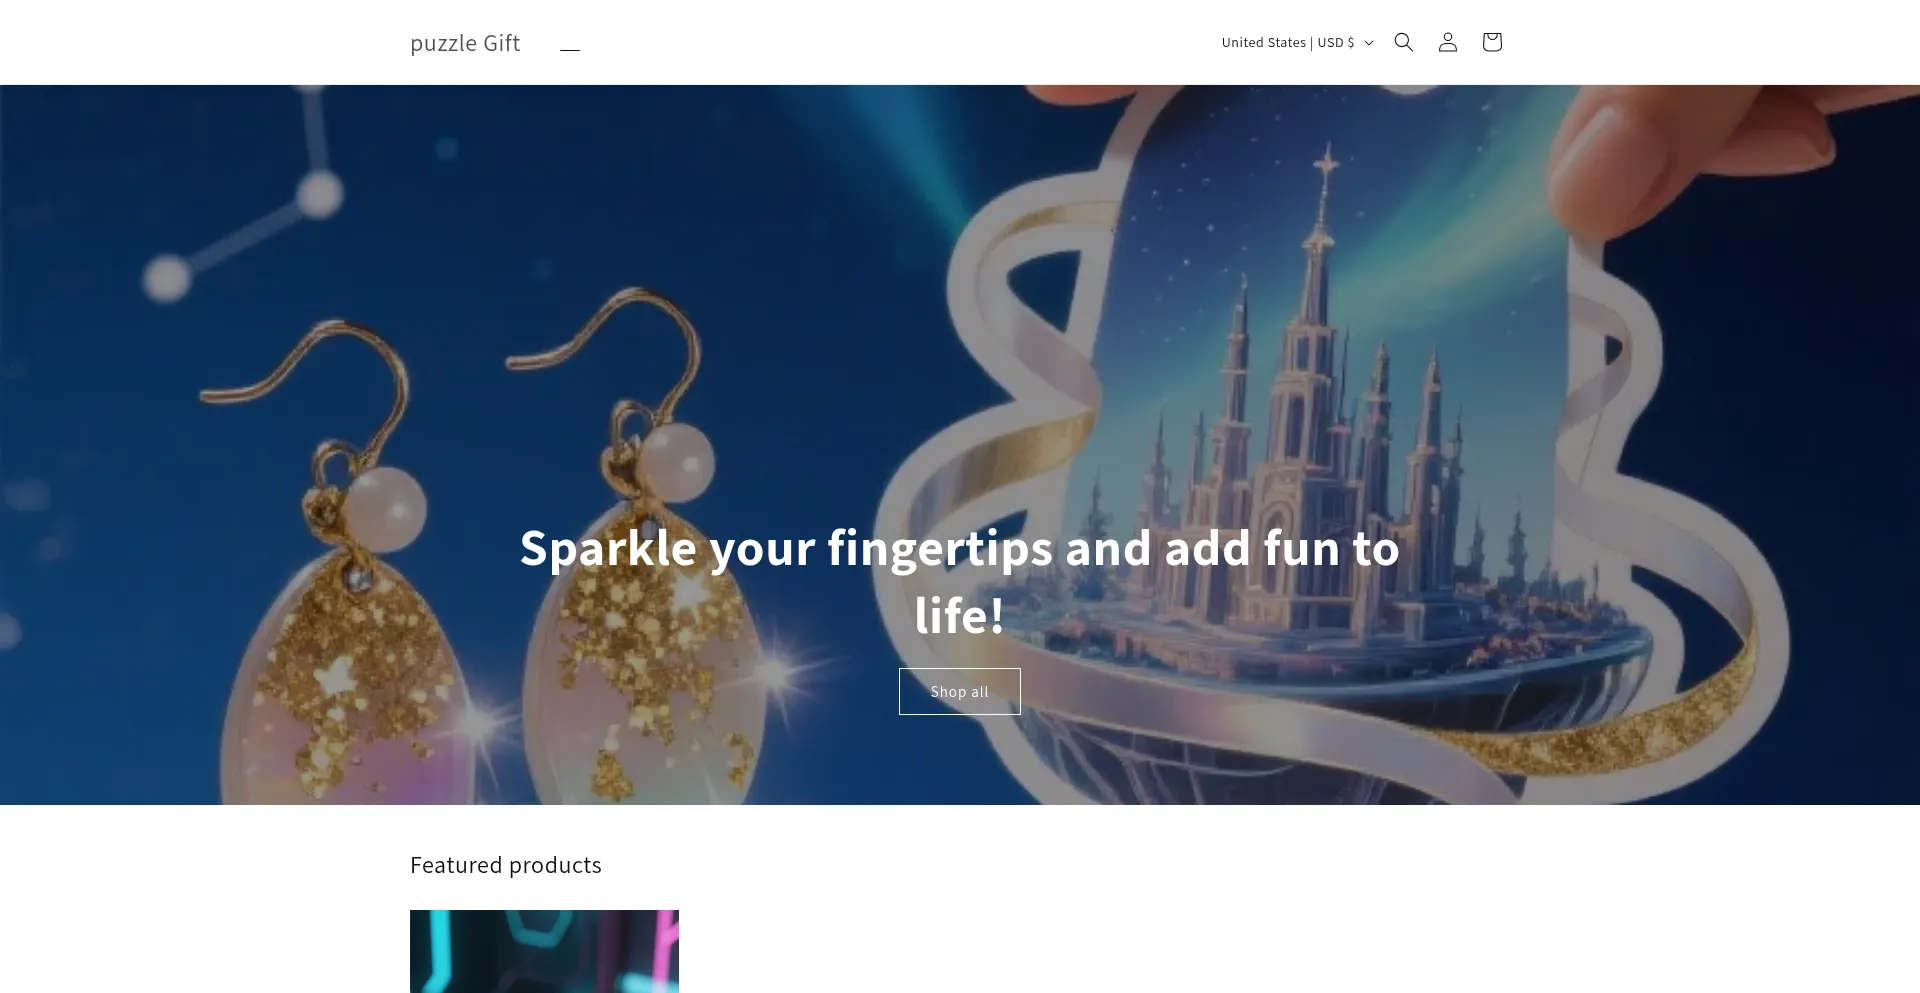1920x993 pixels.
Task: Open United States | USD $ selector
Action: [x=1297, y=42]
